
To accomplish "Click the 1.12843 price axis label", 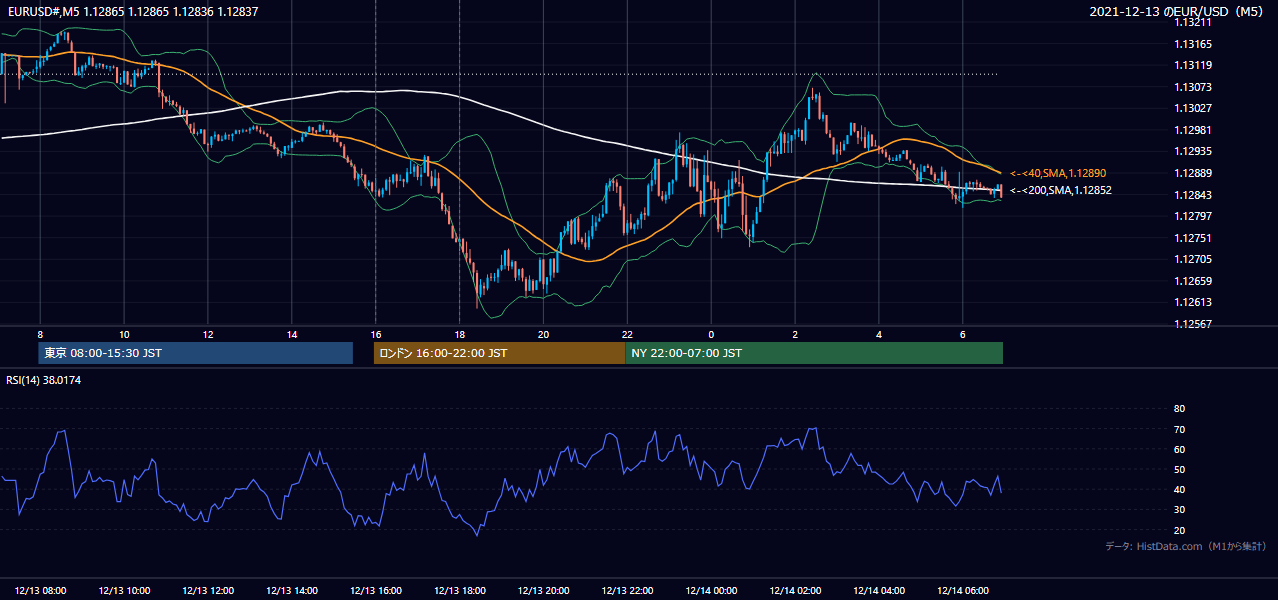I will tap(1193, 195).
